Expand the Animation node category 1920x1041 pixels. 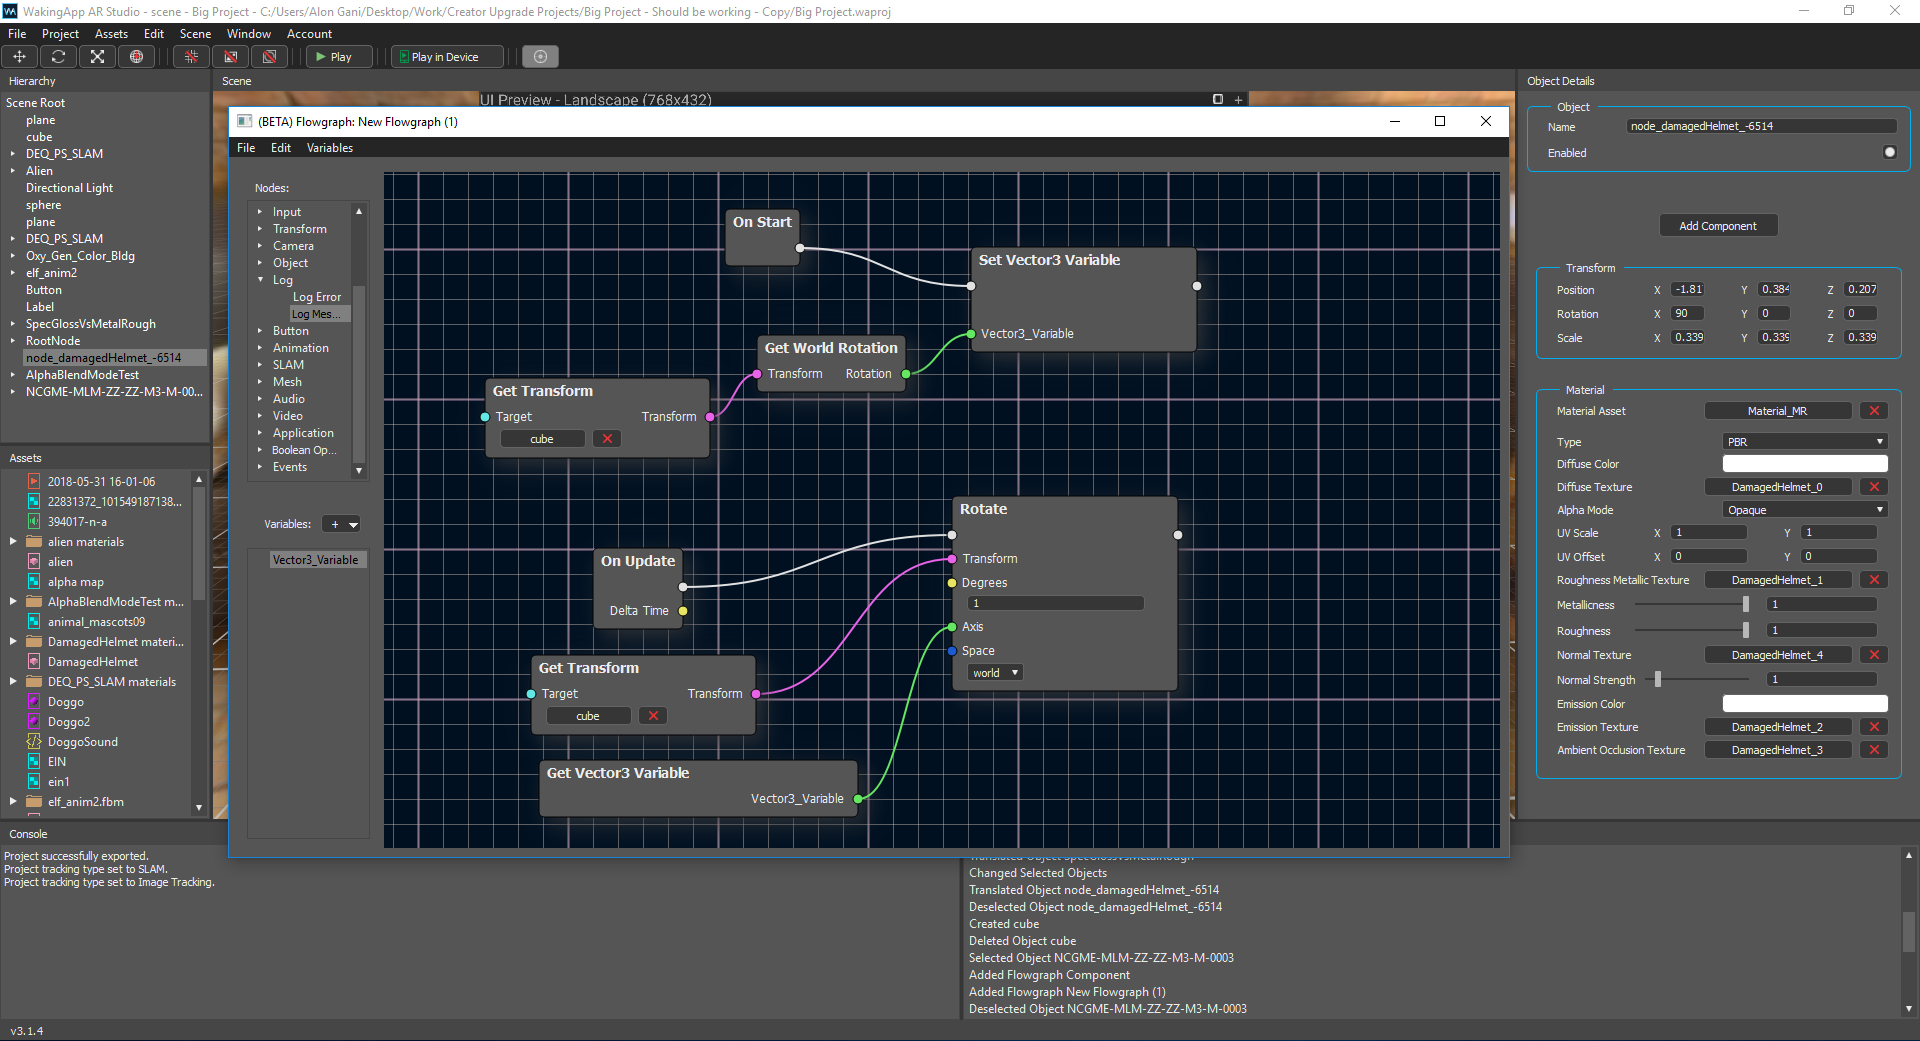click(260, 348)
